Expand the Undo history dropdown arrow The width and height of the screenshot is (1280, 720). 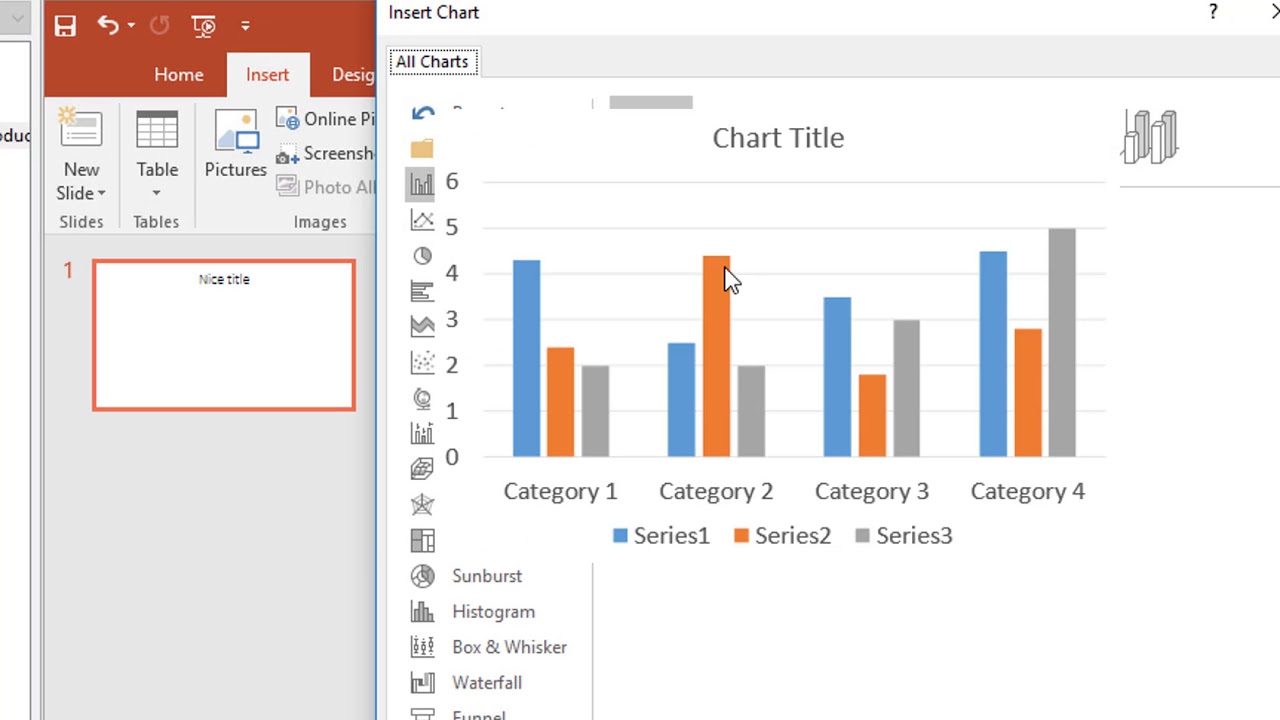click(x=131, y=26)
